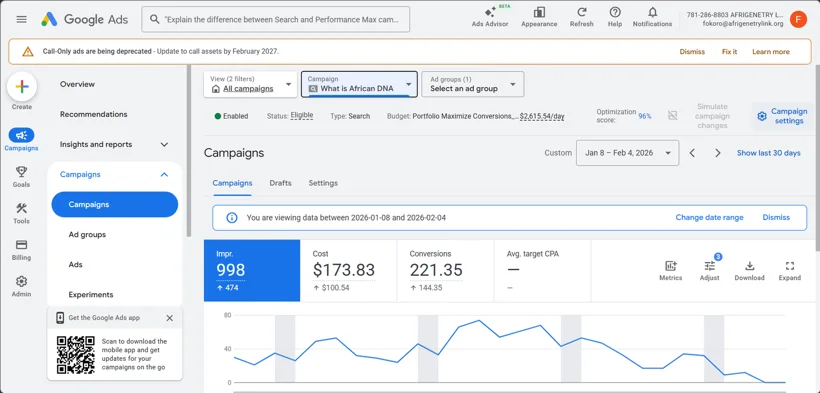Focus the search bar at top

coord(276,19)
